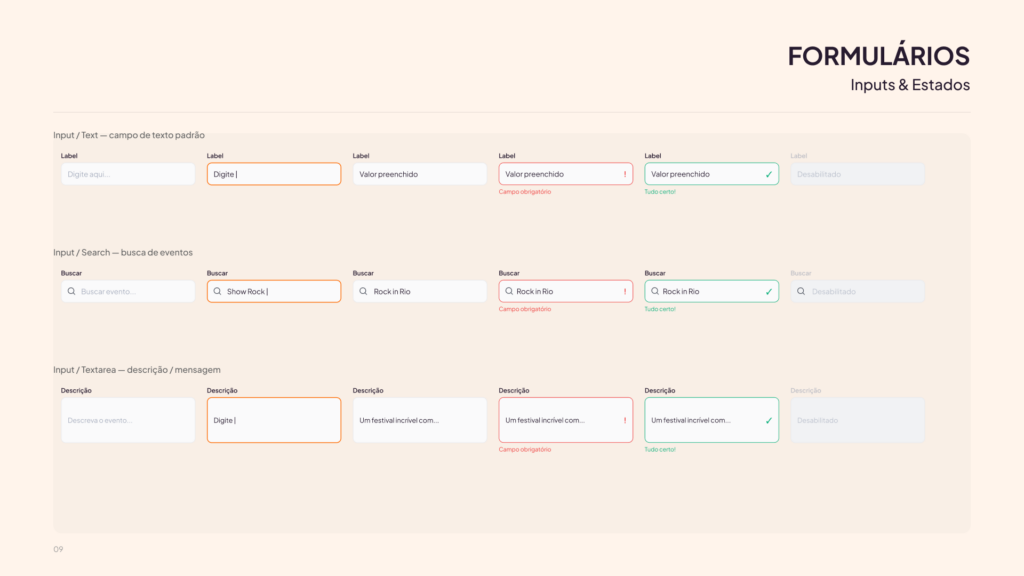The height and width of the screenshot is (576, 1024).
Task: Click the red exclamation icon in the Valor preenchido text field
Action: click(x=625, y=174)
